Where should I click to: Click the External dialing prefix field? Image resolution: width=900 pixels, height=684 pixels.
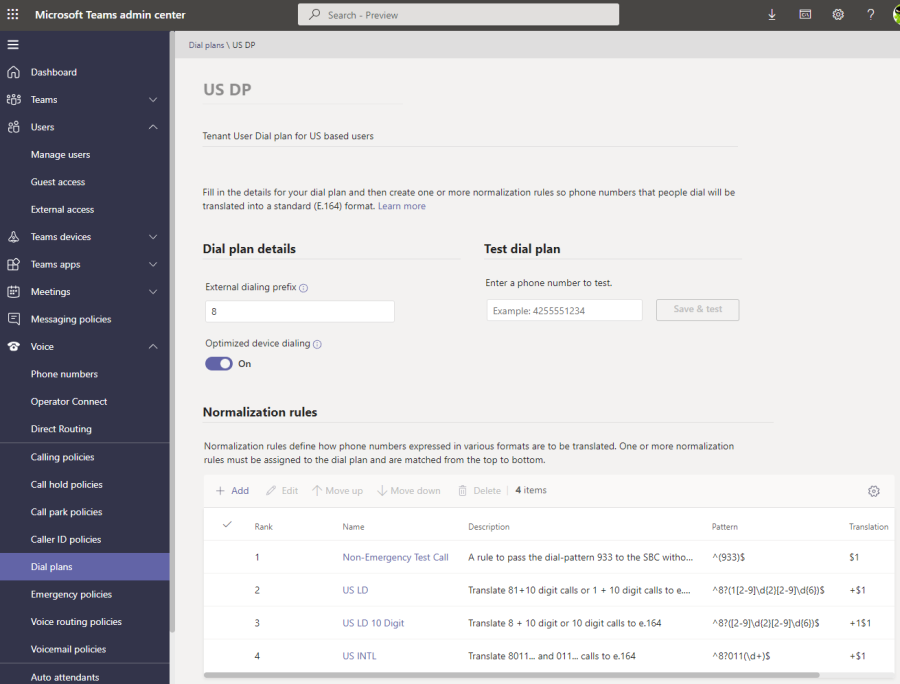(x=300, y=312)
